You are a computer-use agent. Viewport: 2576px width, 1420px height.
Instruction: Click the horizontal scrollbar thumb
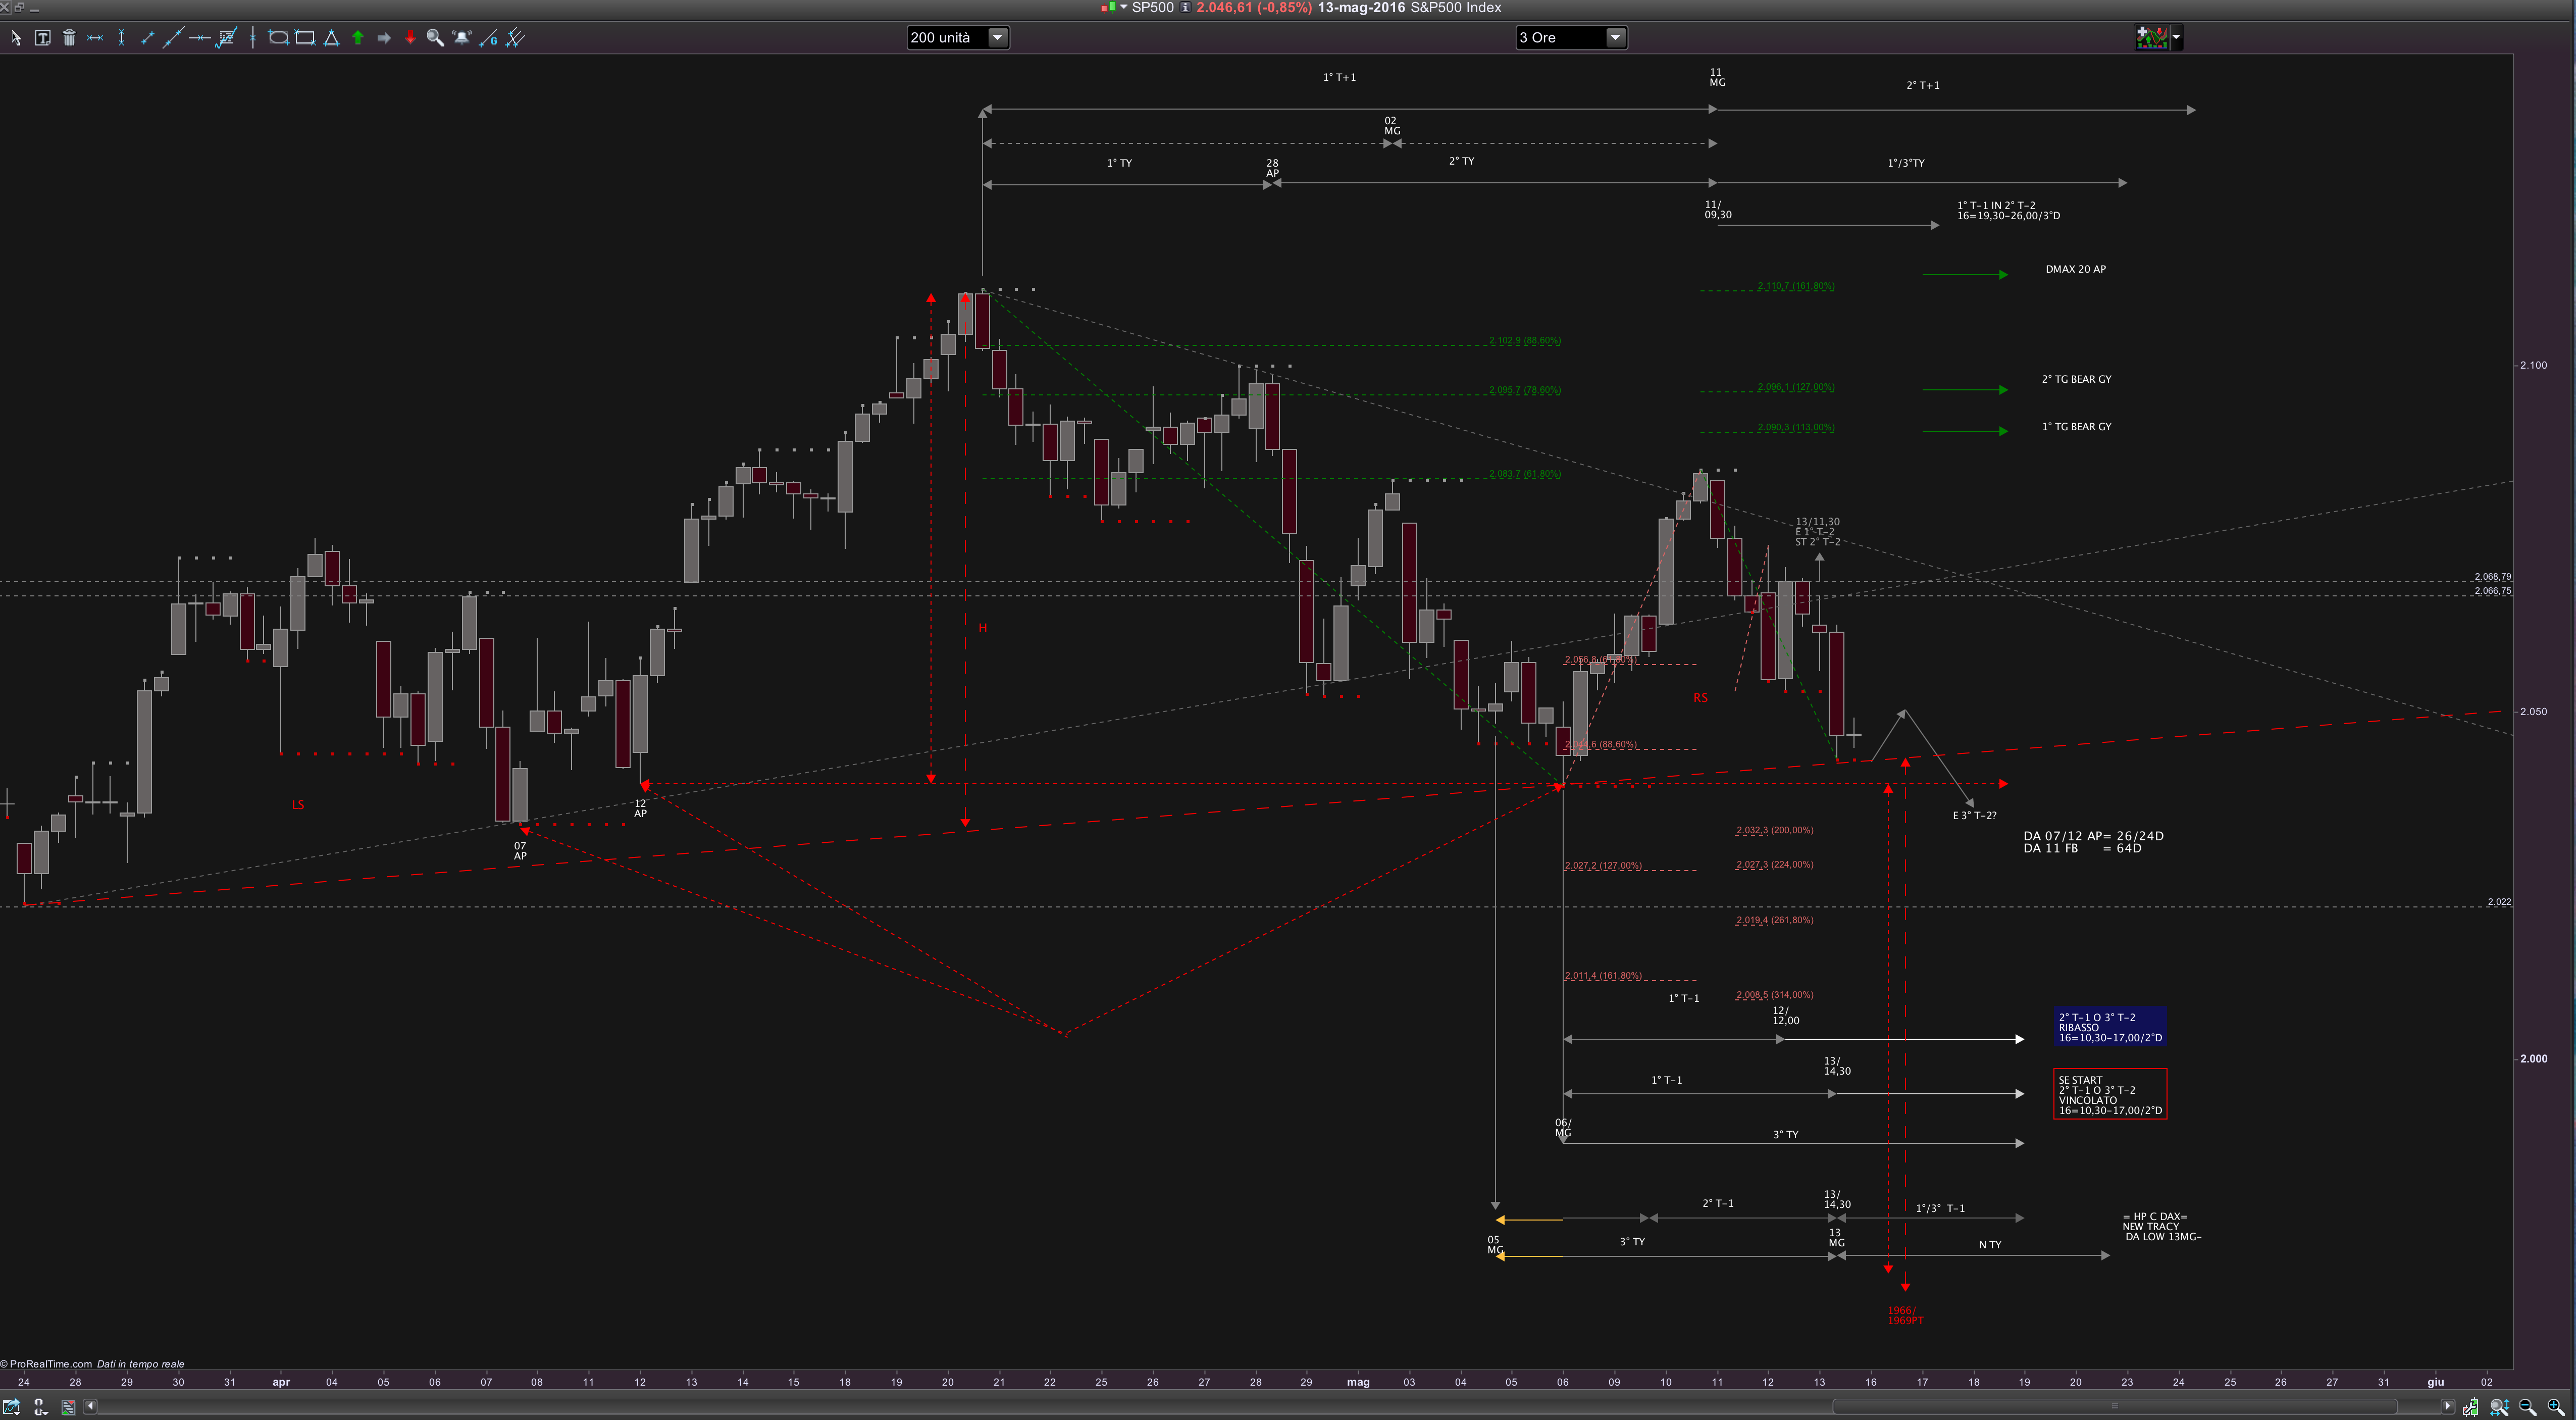click(x=2114, y=1407)
